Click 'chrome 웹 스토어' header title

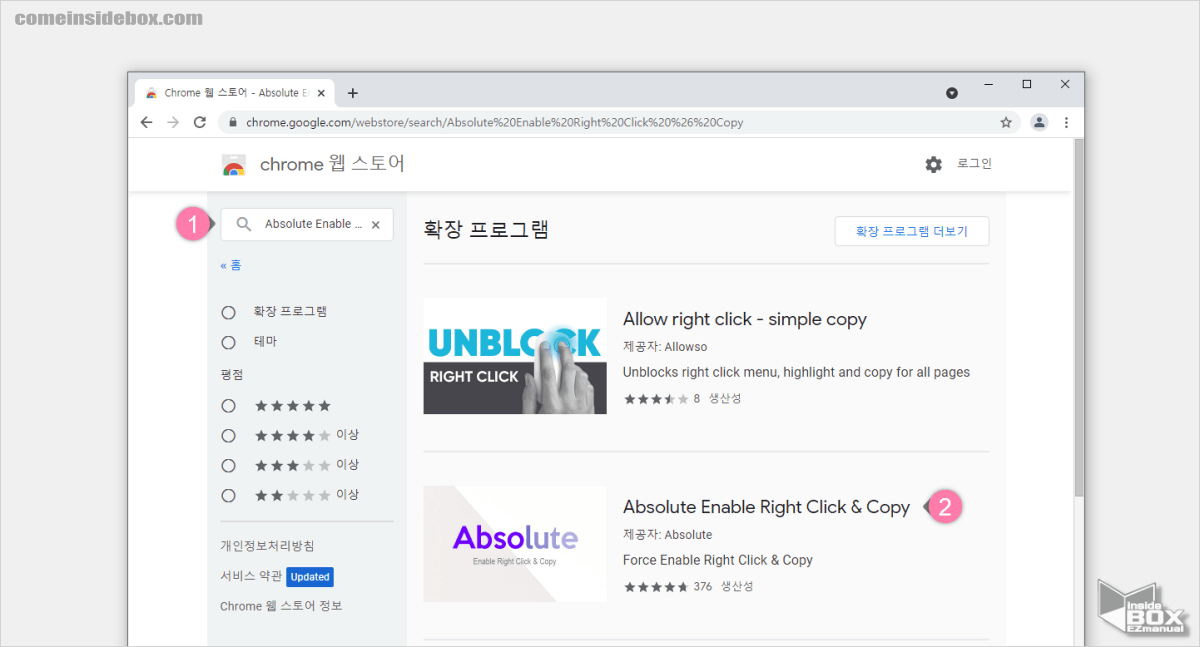[x=332, y=164]
